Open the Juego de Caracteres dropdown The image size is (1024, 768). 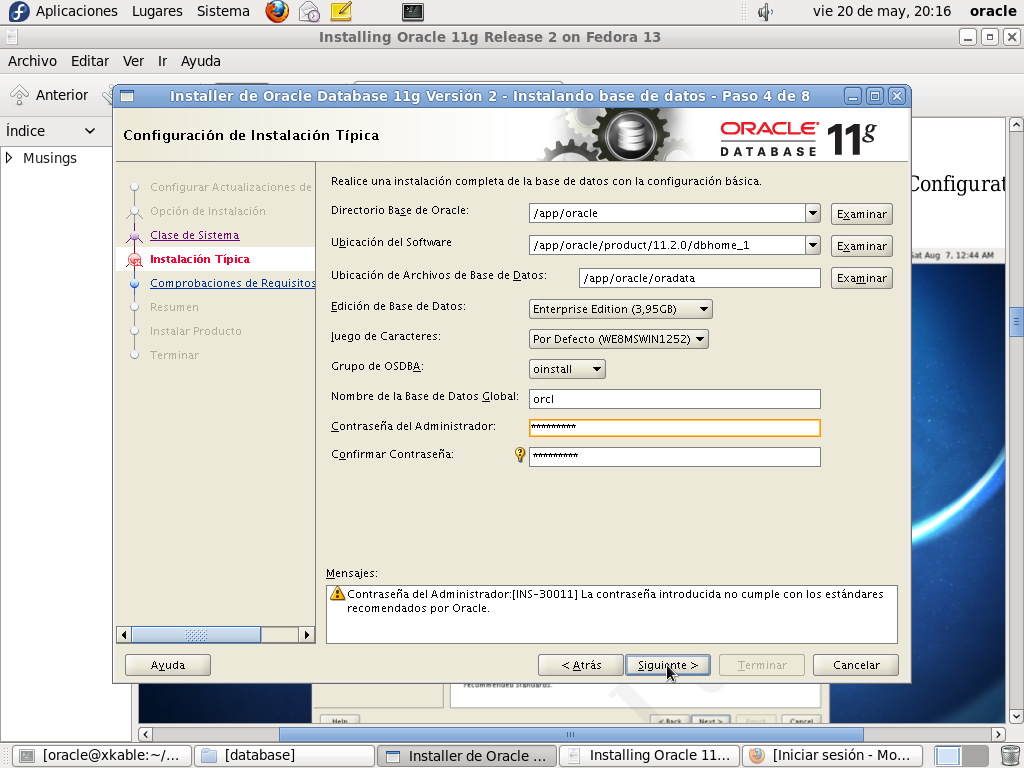pos(618,339)
